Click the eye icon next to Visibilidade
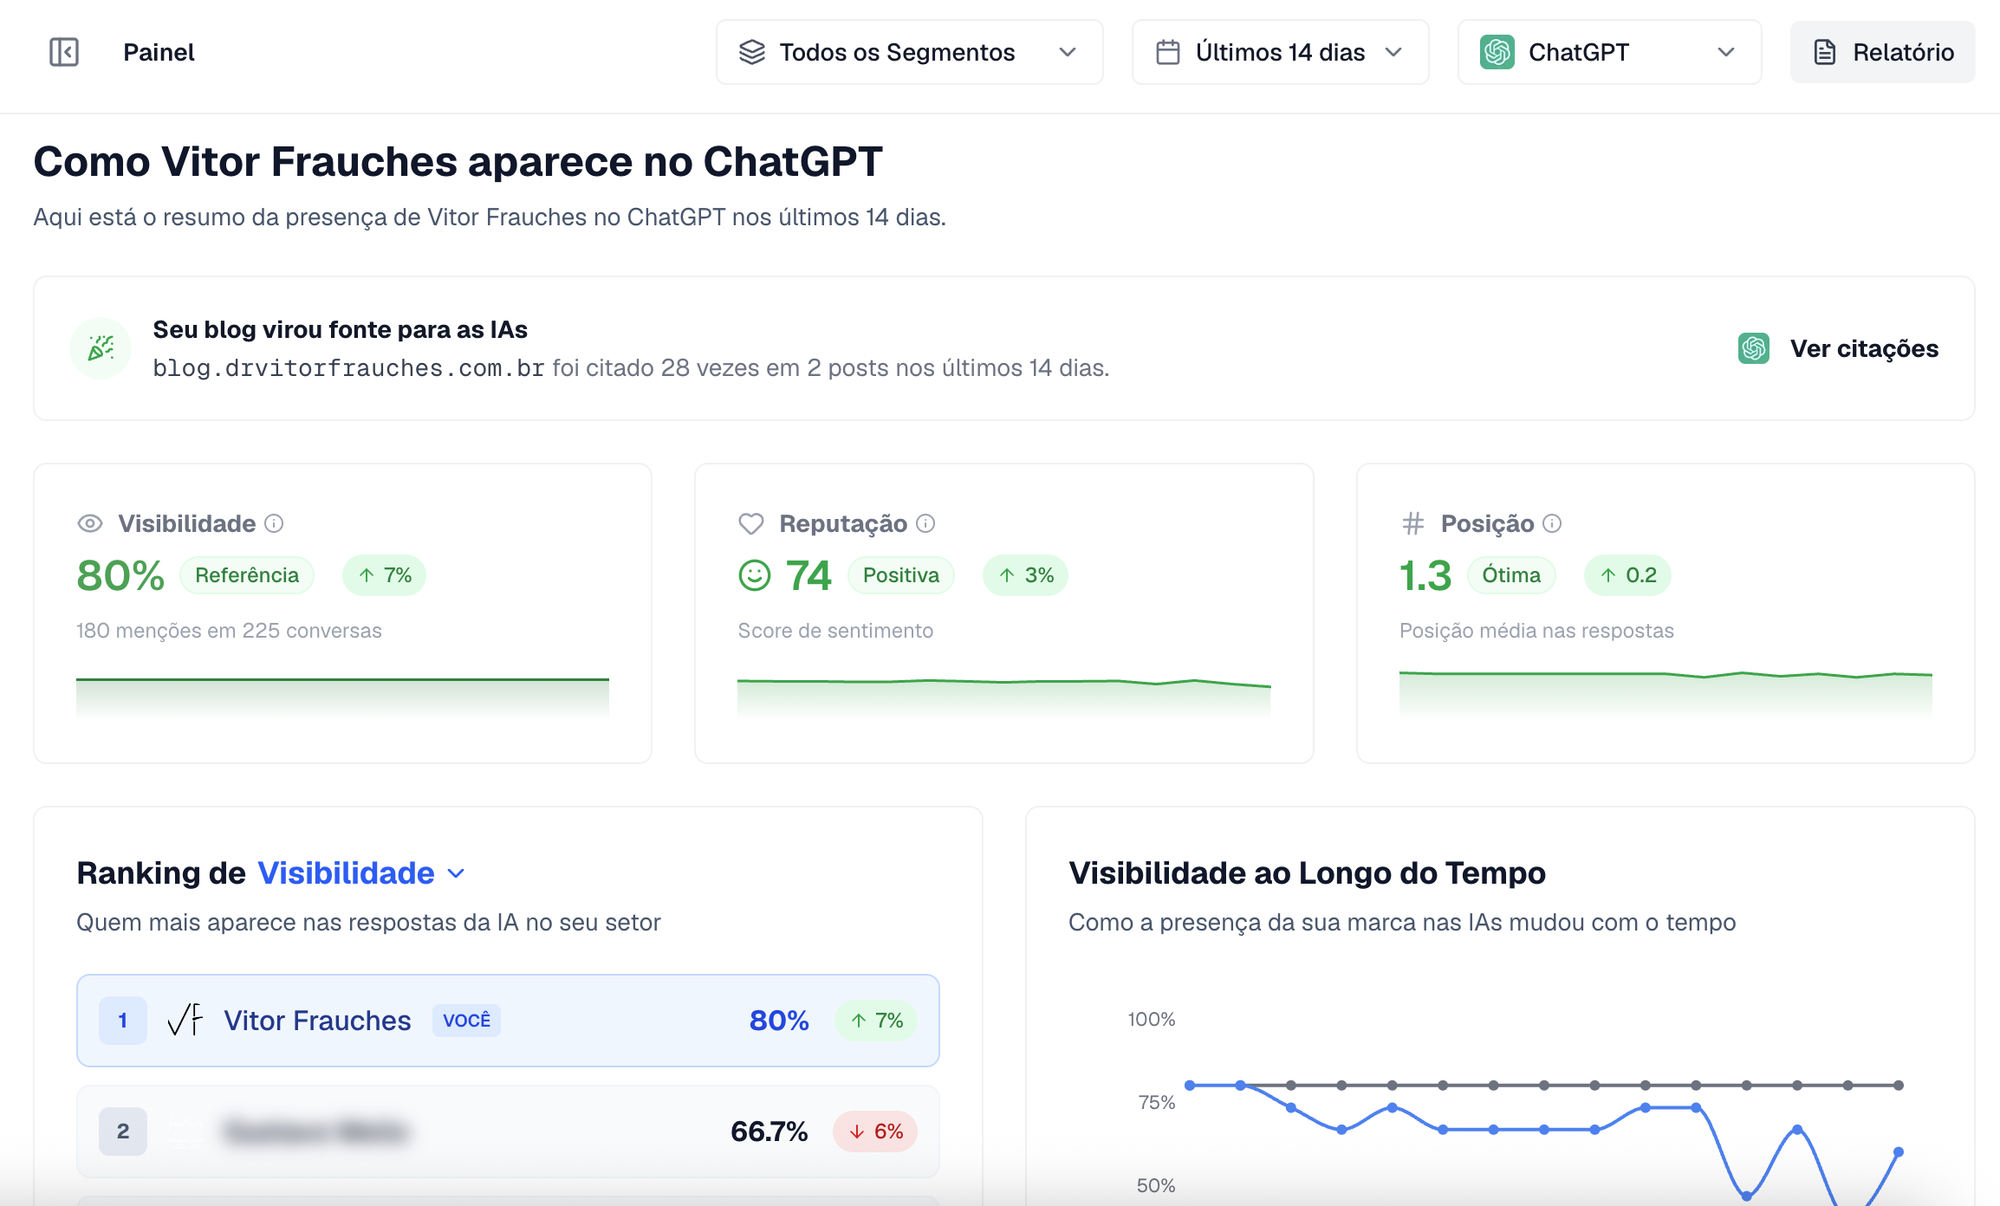 click(90, 523)
